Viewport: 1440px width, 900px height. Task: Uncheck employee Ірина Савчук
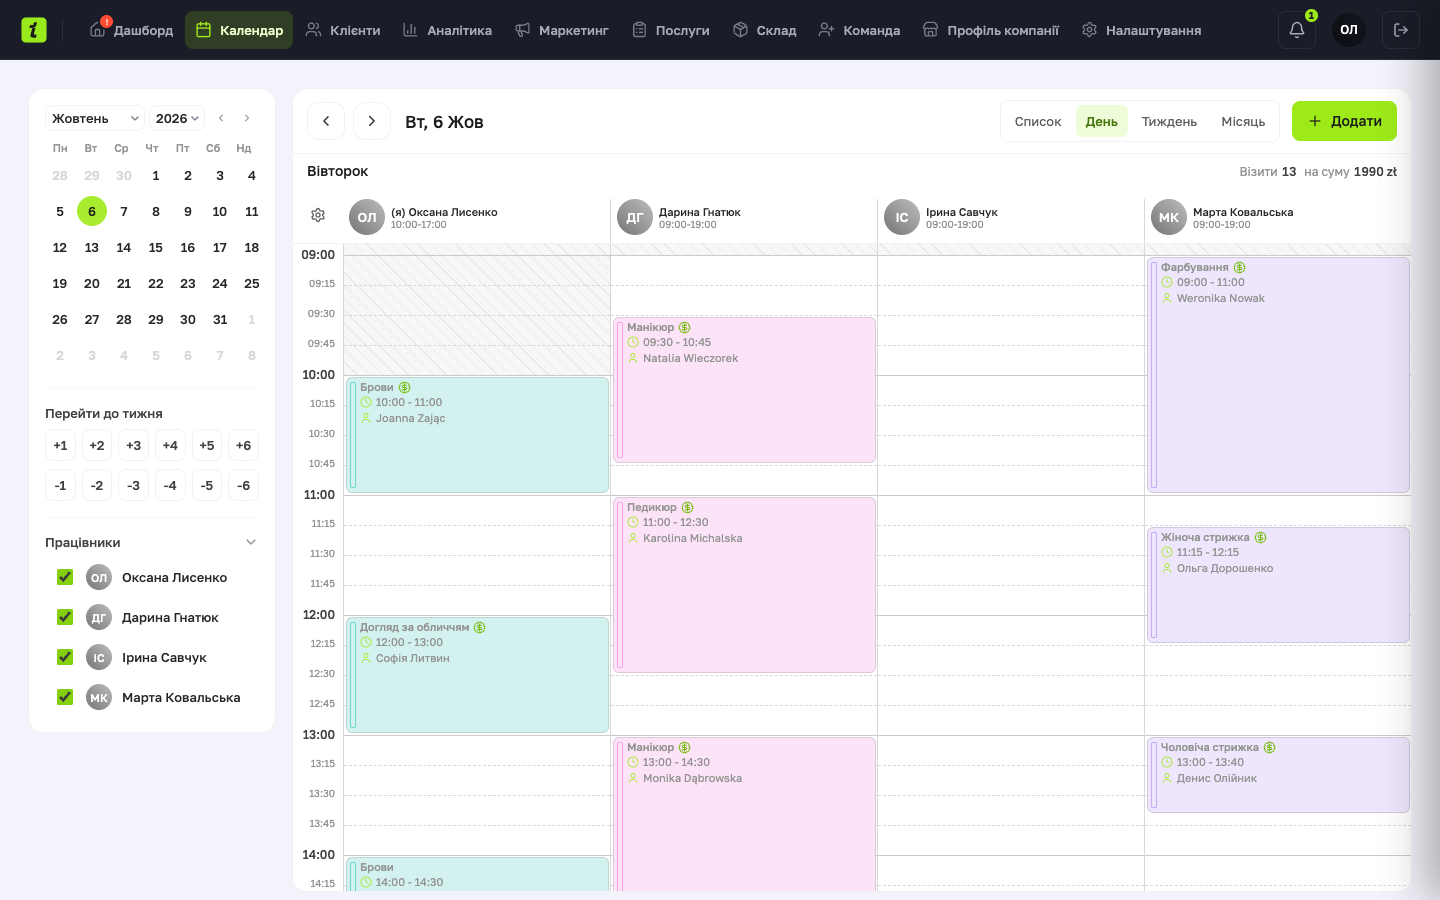tap(65, 657)
